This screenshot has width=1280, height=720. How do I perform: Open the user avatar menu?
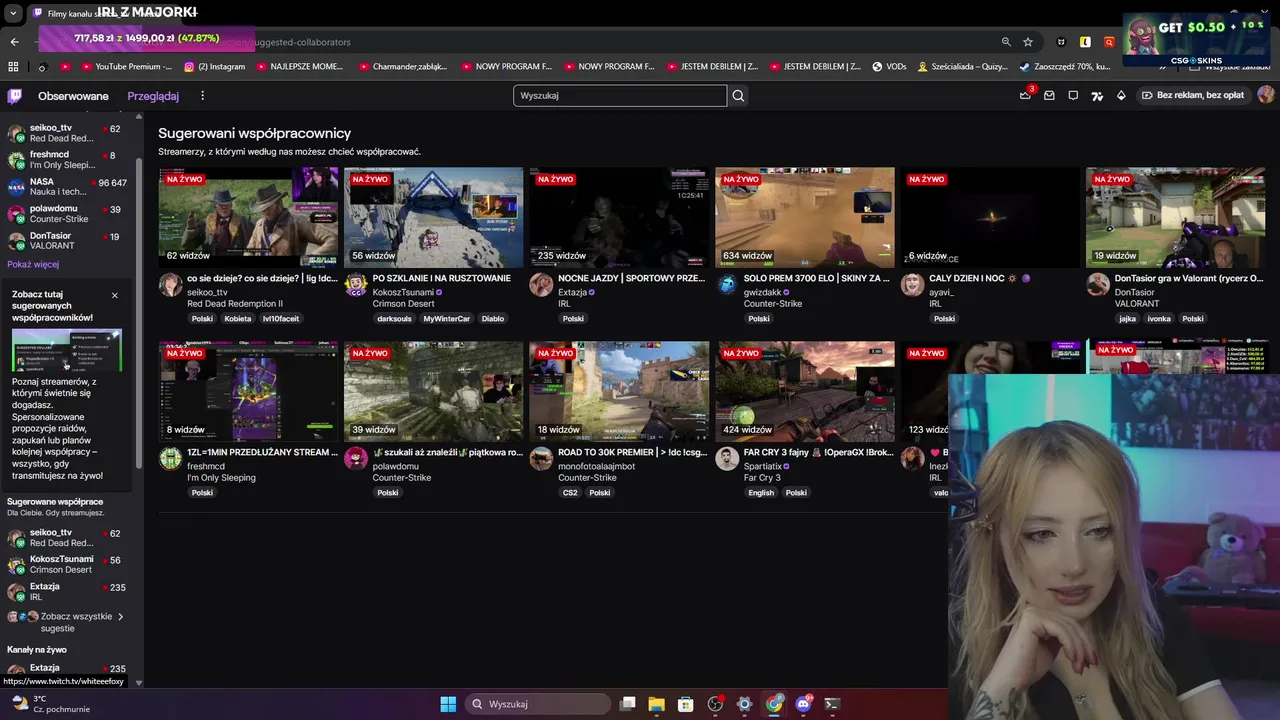click(1266, 95)
